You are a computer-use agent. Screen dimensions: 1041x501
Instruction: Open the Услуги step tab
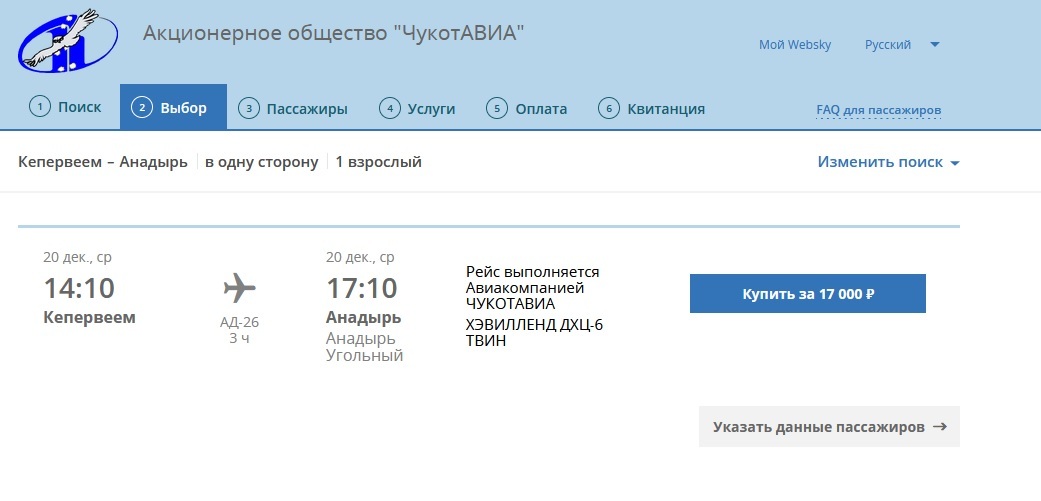click(417, 108)
